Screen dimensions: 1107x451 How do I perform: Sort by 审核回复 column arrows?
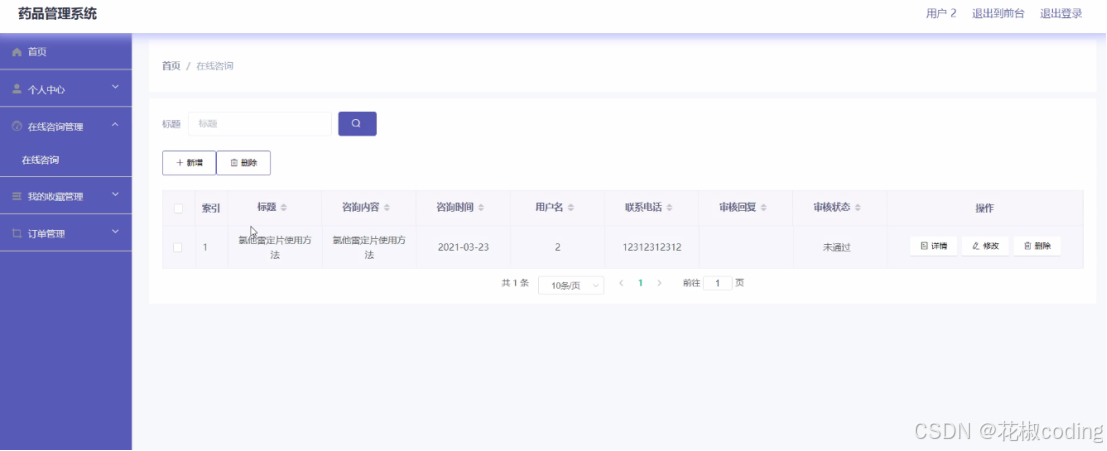764,208
